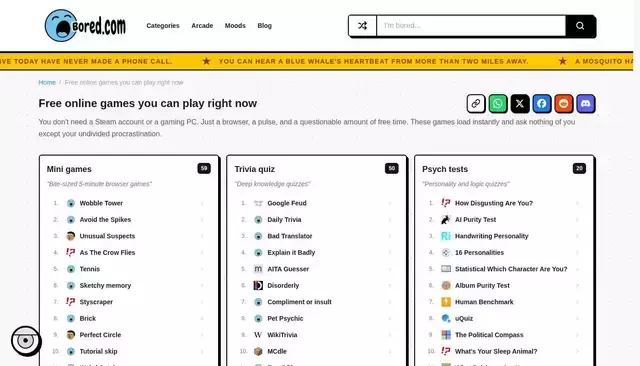This screenshot has height=366, width=640.
Task: Click the Psych tests count badge 20
Action: (579, 169)
